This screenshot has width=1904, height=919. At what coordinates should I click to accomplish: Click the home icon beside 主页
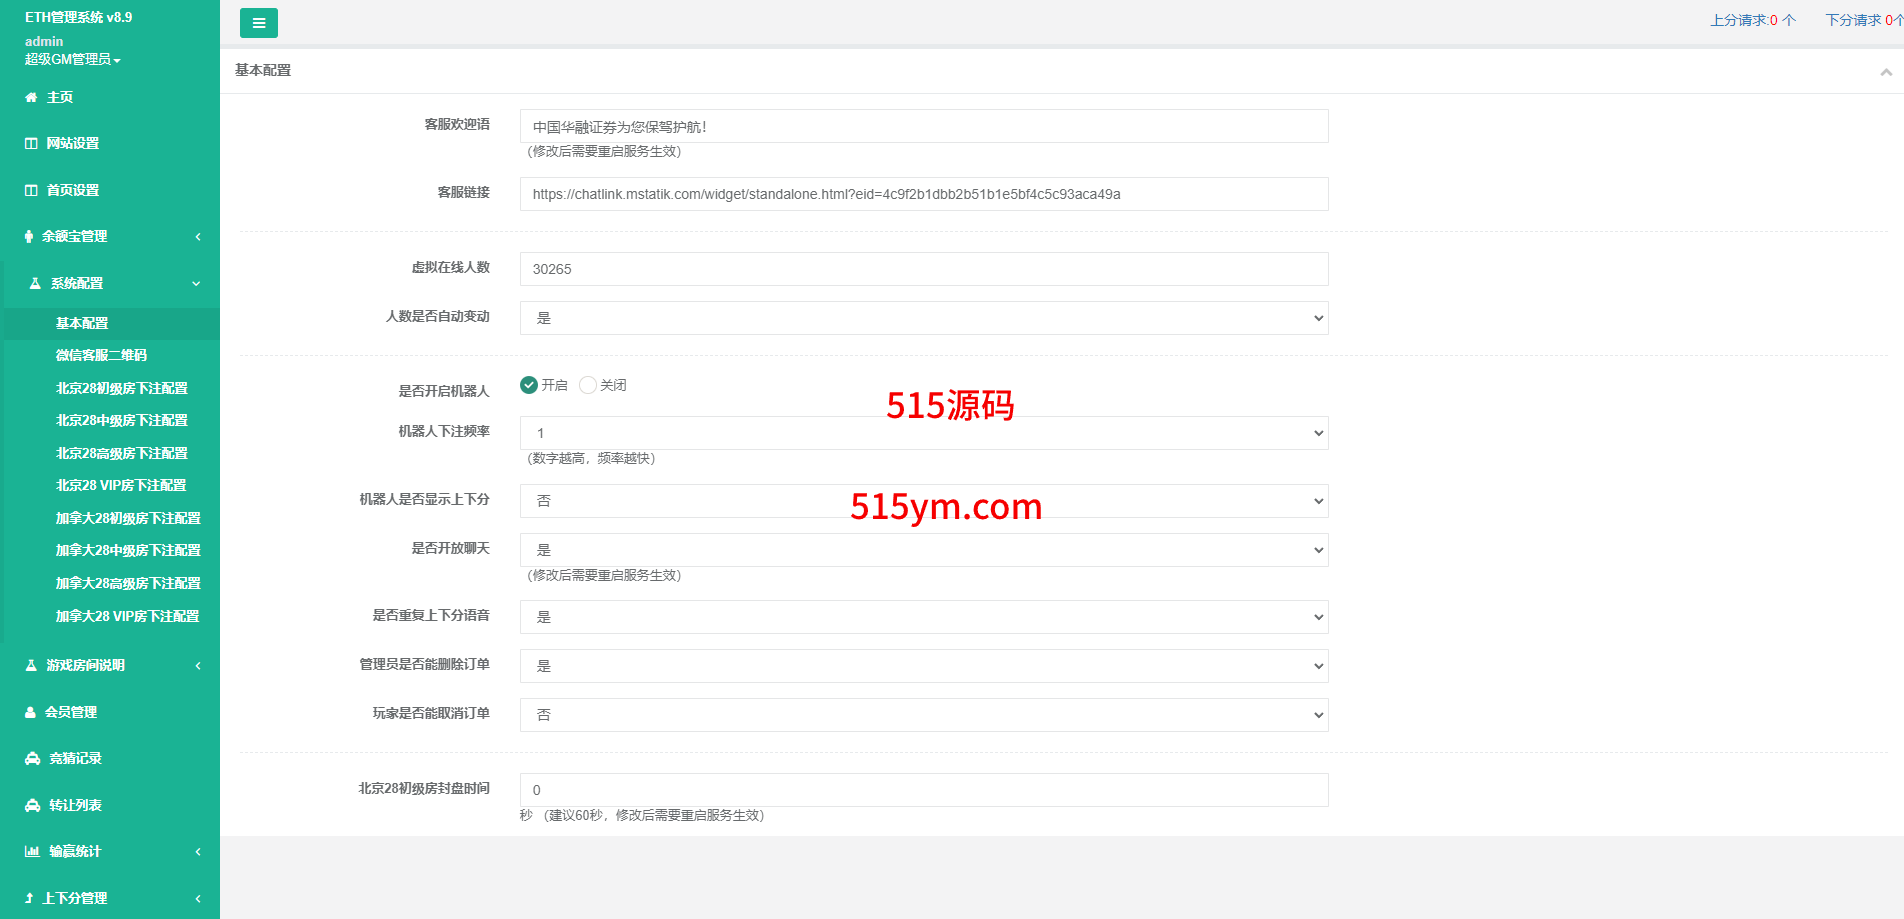[x=31, y=98]
